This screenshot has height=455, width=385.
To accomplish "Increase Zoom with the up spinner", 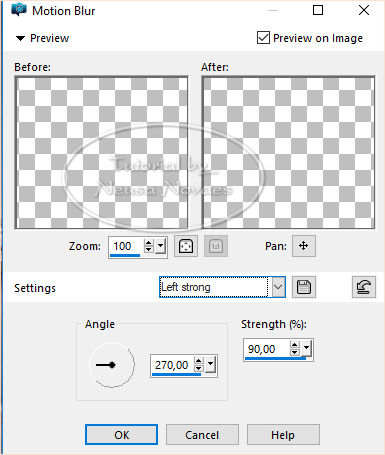I will click(x=149, y=242).
